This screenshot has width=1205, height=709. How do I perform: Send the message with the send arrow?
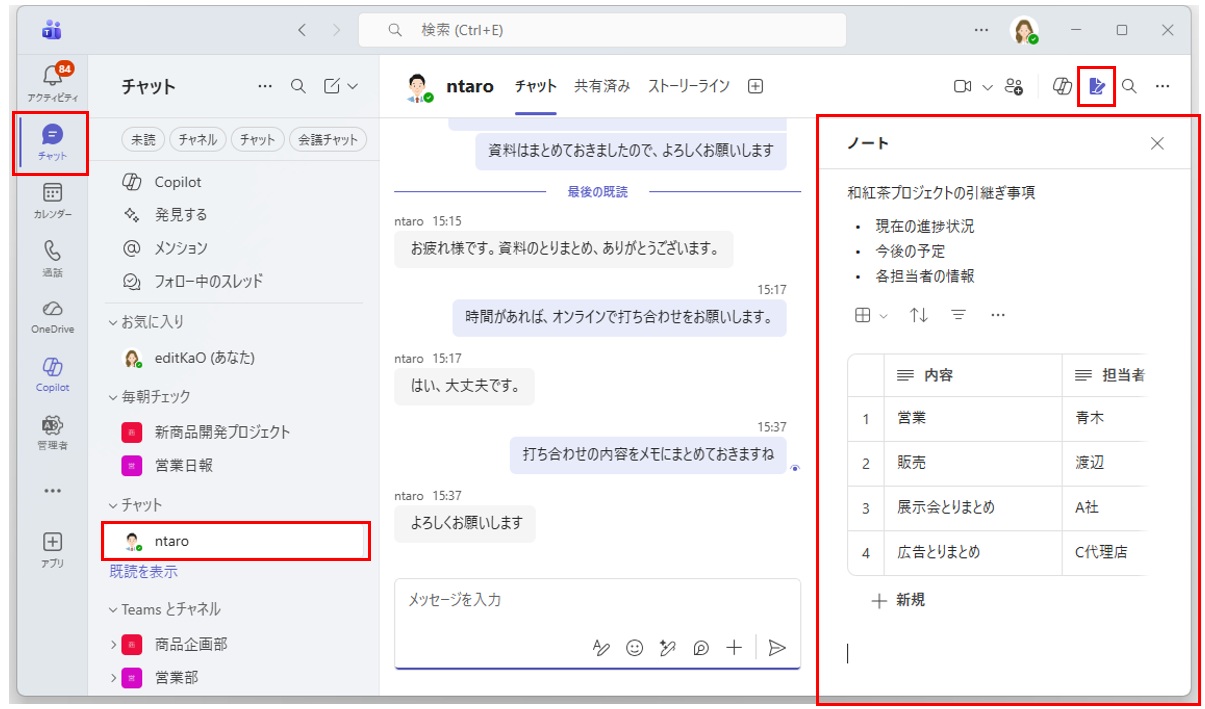pos(778,647)
